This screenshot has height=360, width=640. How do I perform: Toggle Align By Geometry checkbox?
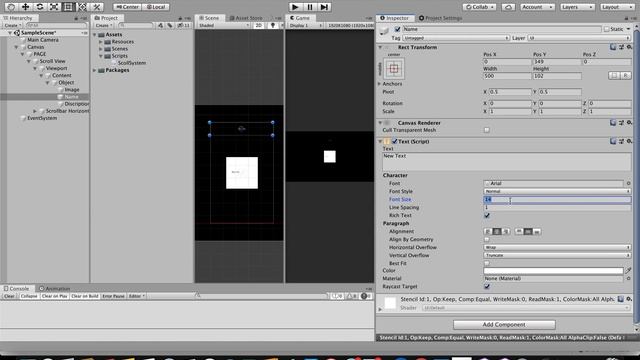coord(487,240)
